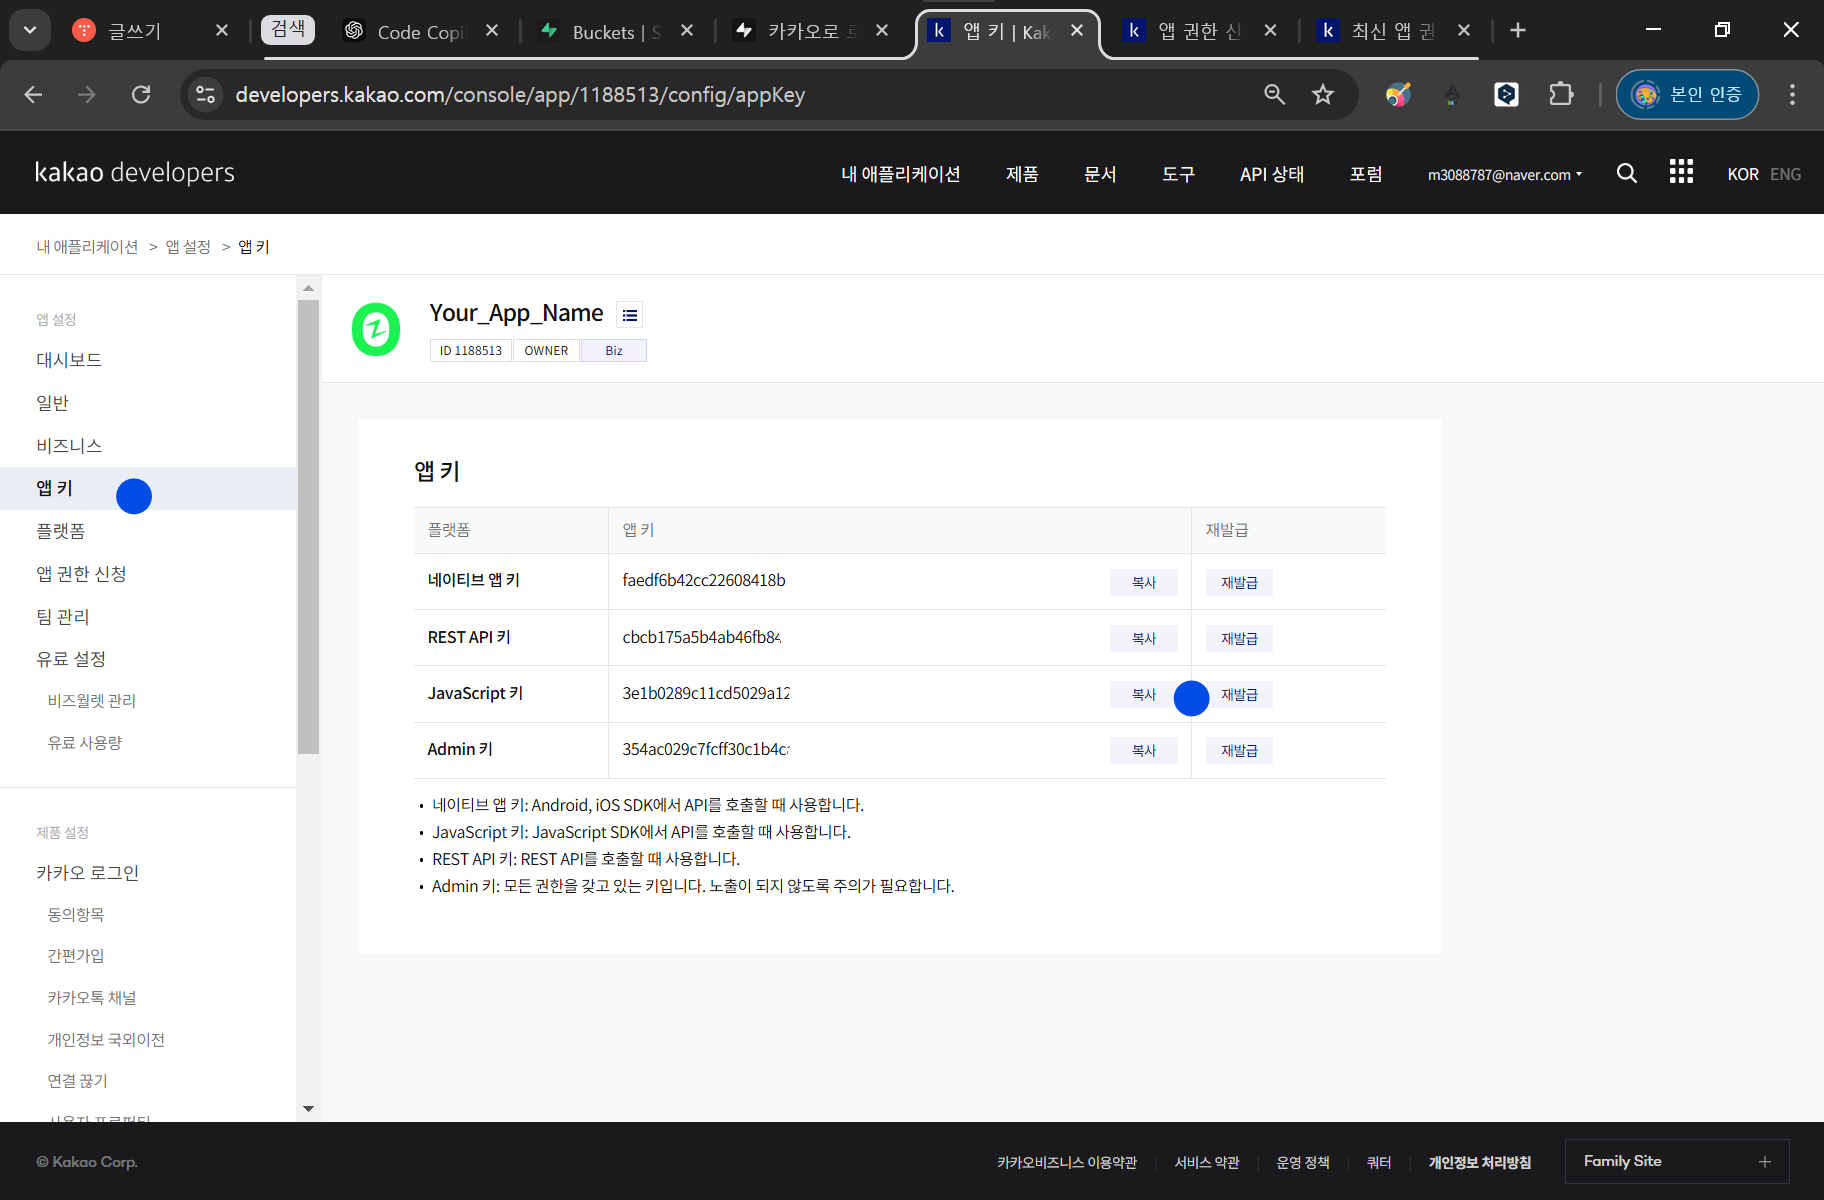Copy the REST API 키 value
Viewport: 1824px width, 1200px height.
[x=1143, y=638]
